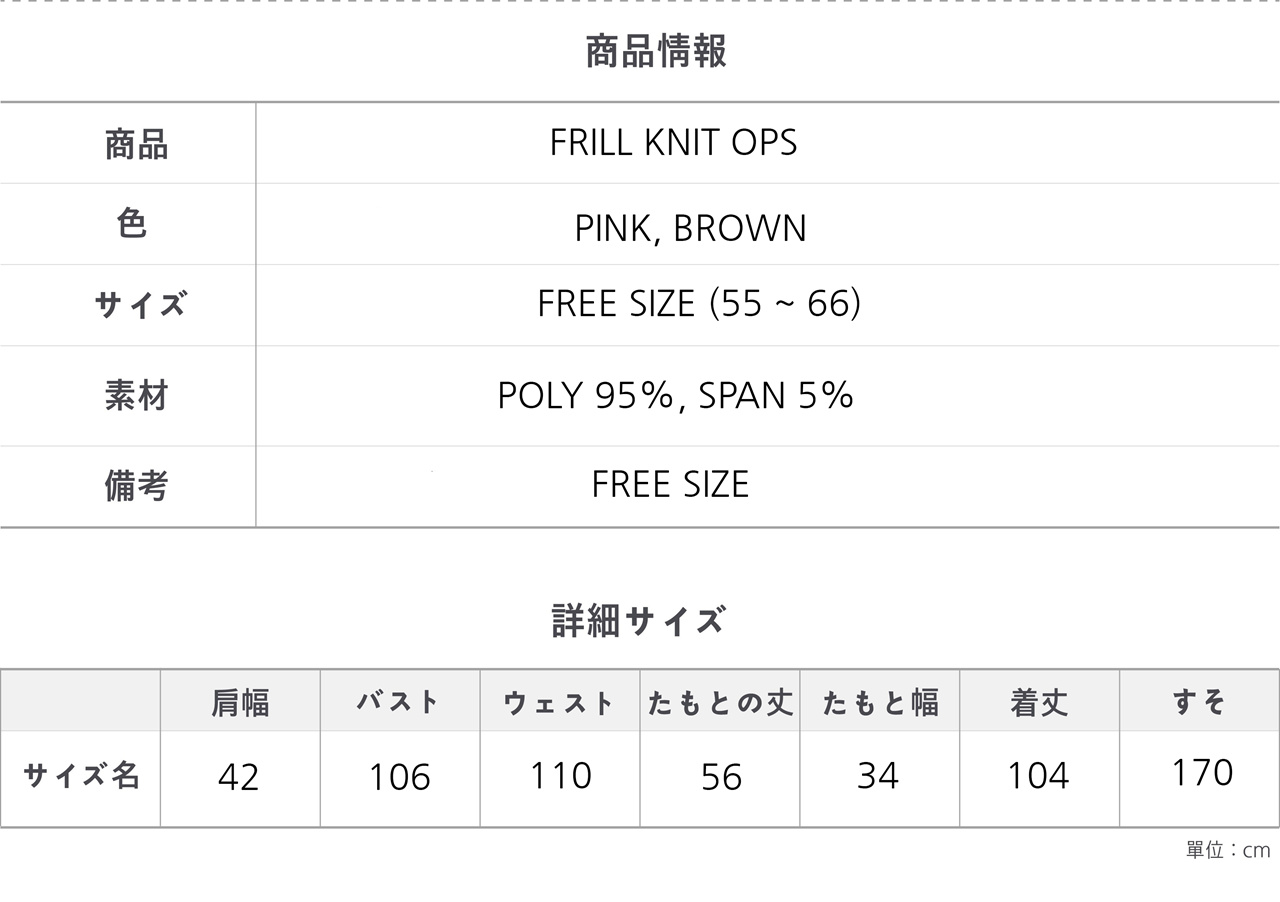Select the 肩幅 column header
This screenshot has height=902, width=1280.
coord(240,703)
